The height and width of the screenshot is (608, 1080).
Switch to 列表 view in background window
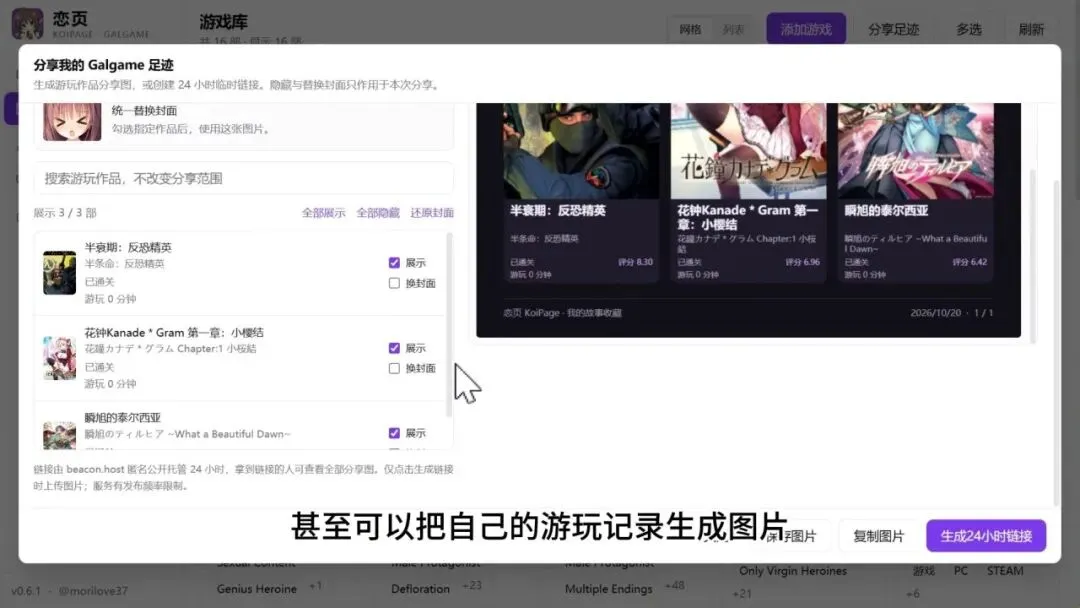click(733, 30)
